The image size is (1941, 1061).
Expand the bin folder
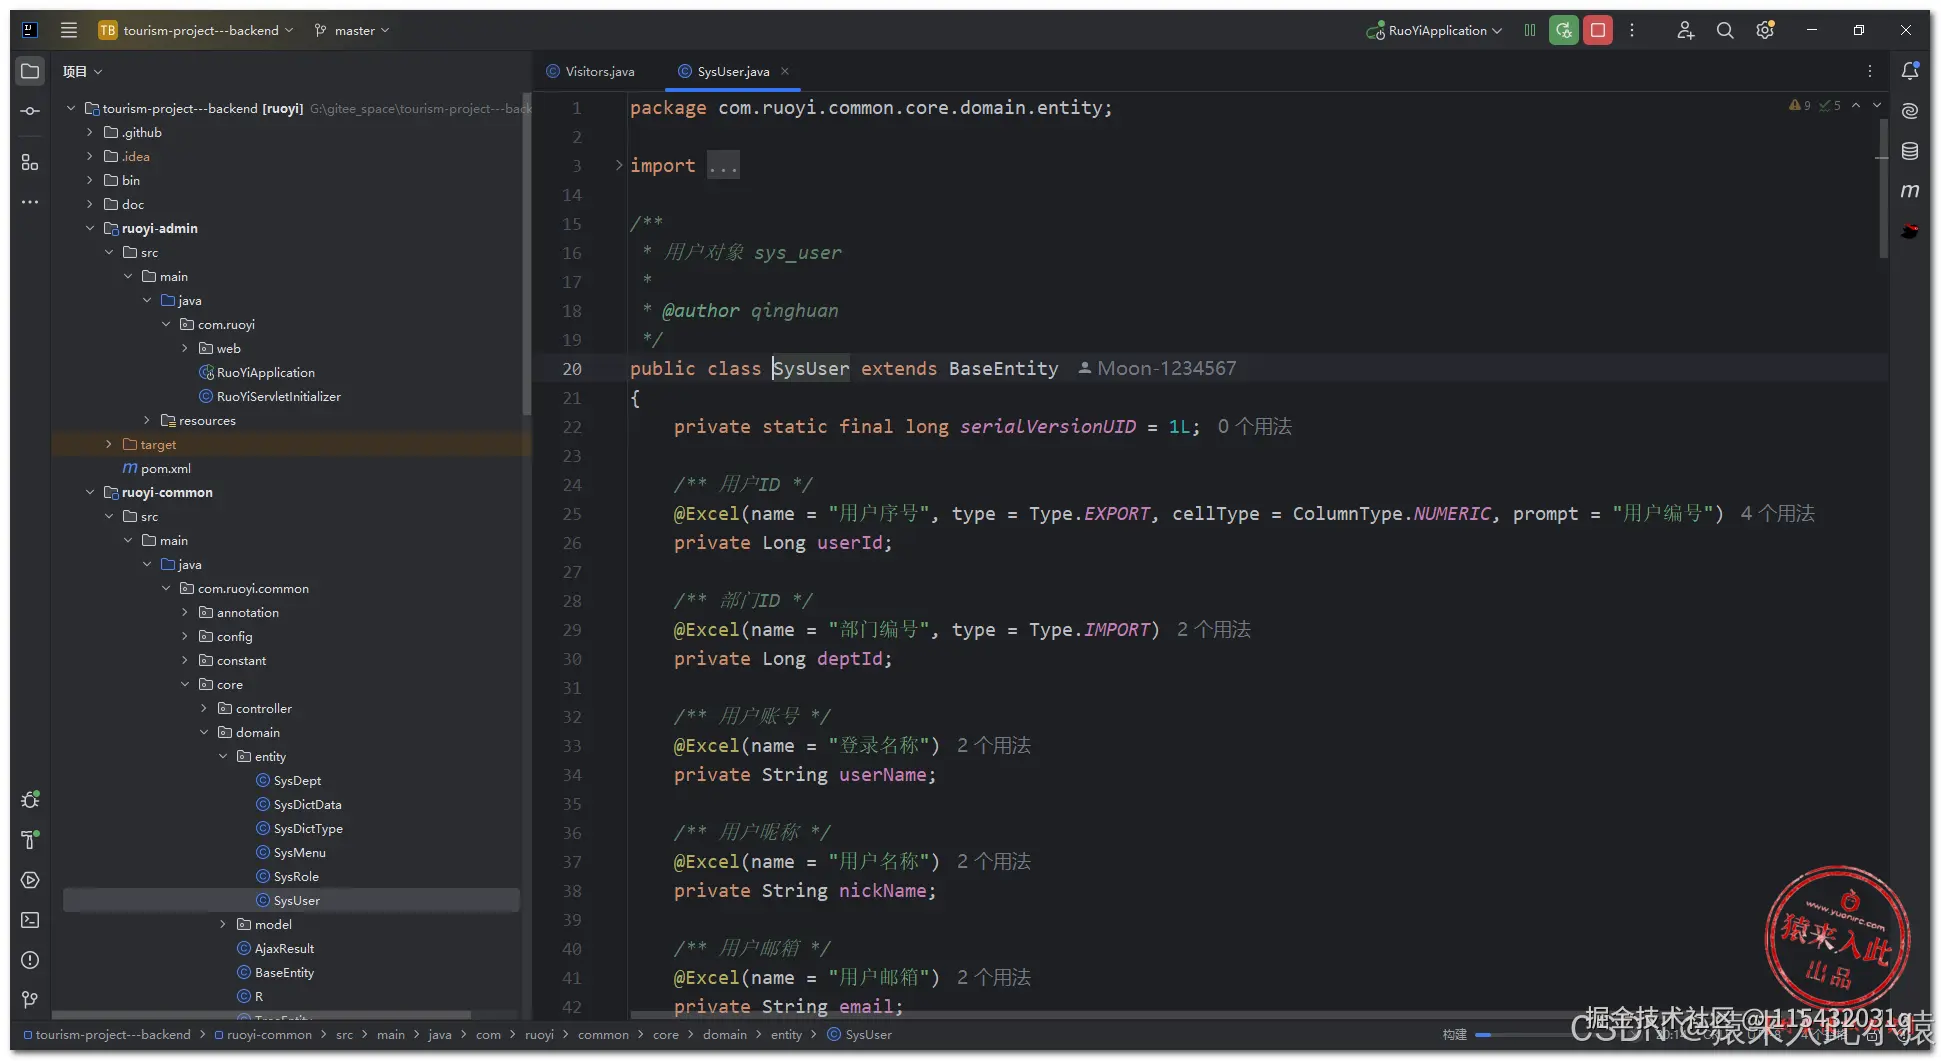90,180
